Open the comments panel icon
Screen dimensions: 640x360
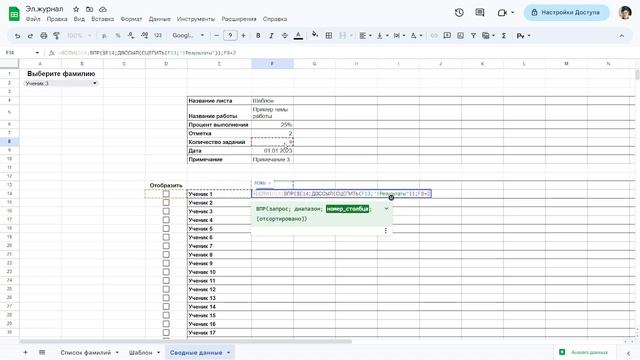pos(480,13)
